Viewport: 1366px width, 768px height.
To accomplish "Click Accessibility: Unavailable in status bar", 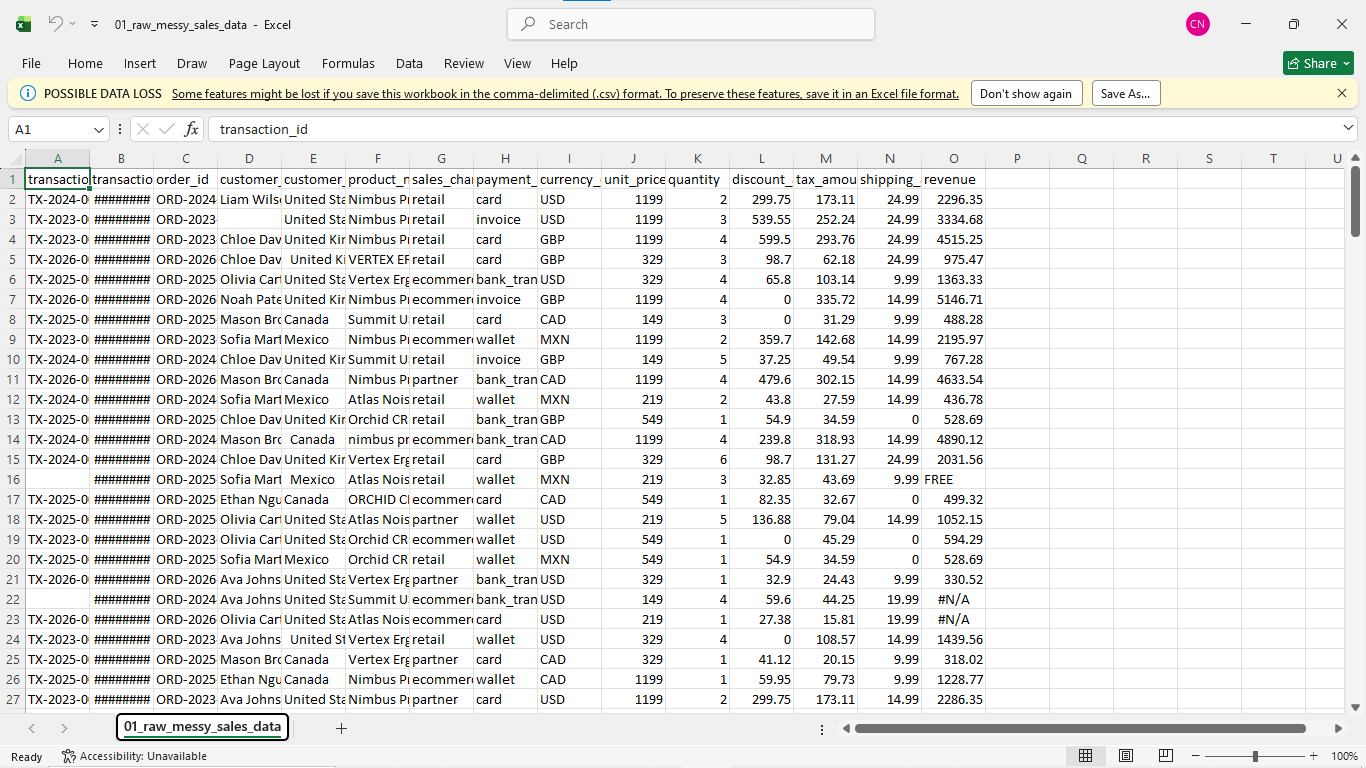I will point(134,756).
